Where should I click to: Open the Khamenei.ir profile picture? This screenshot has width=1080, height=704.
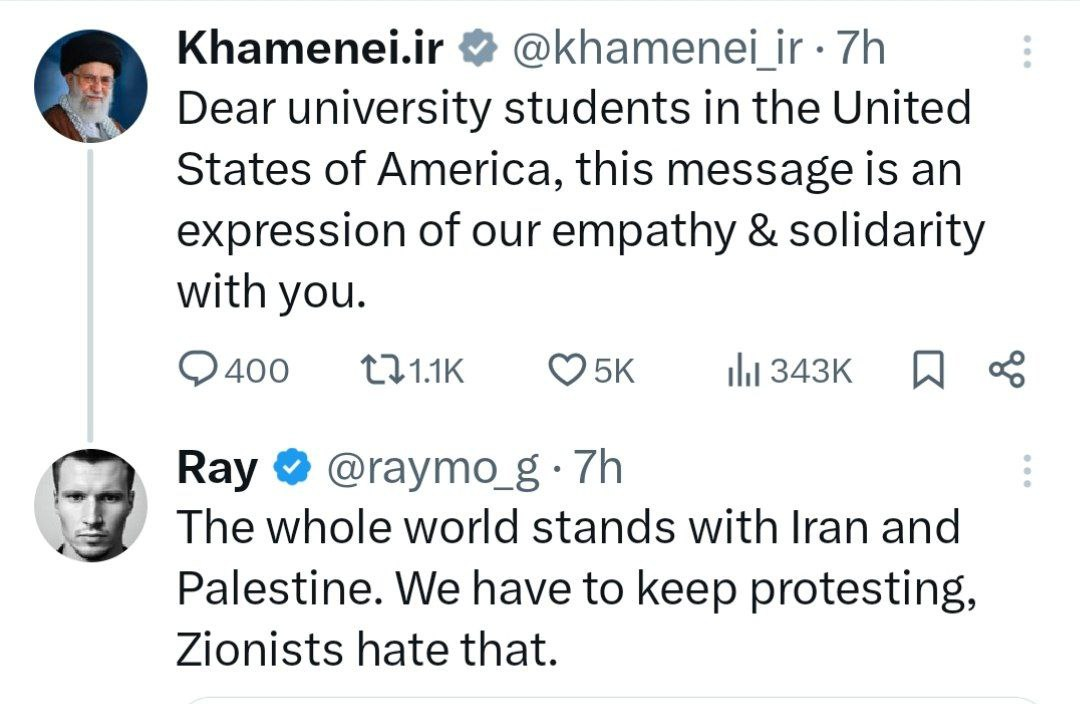point(91,87)
